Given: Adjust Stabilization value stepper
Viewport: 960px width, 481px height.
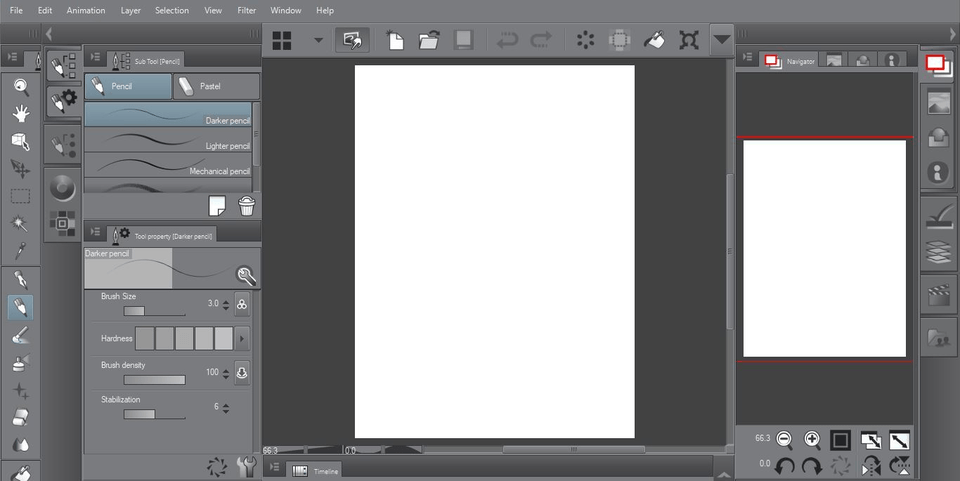Looking at the screenshot, I should tap(226, 408).
